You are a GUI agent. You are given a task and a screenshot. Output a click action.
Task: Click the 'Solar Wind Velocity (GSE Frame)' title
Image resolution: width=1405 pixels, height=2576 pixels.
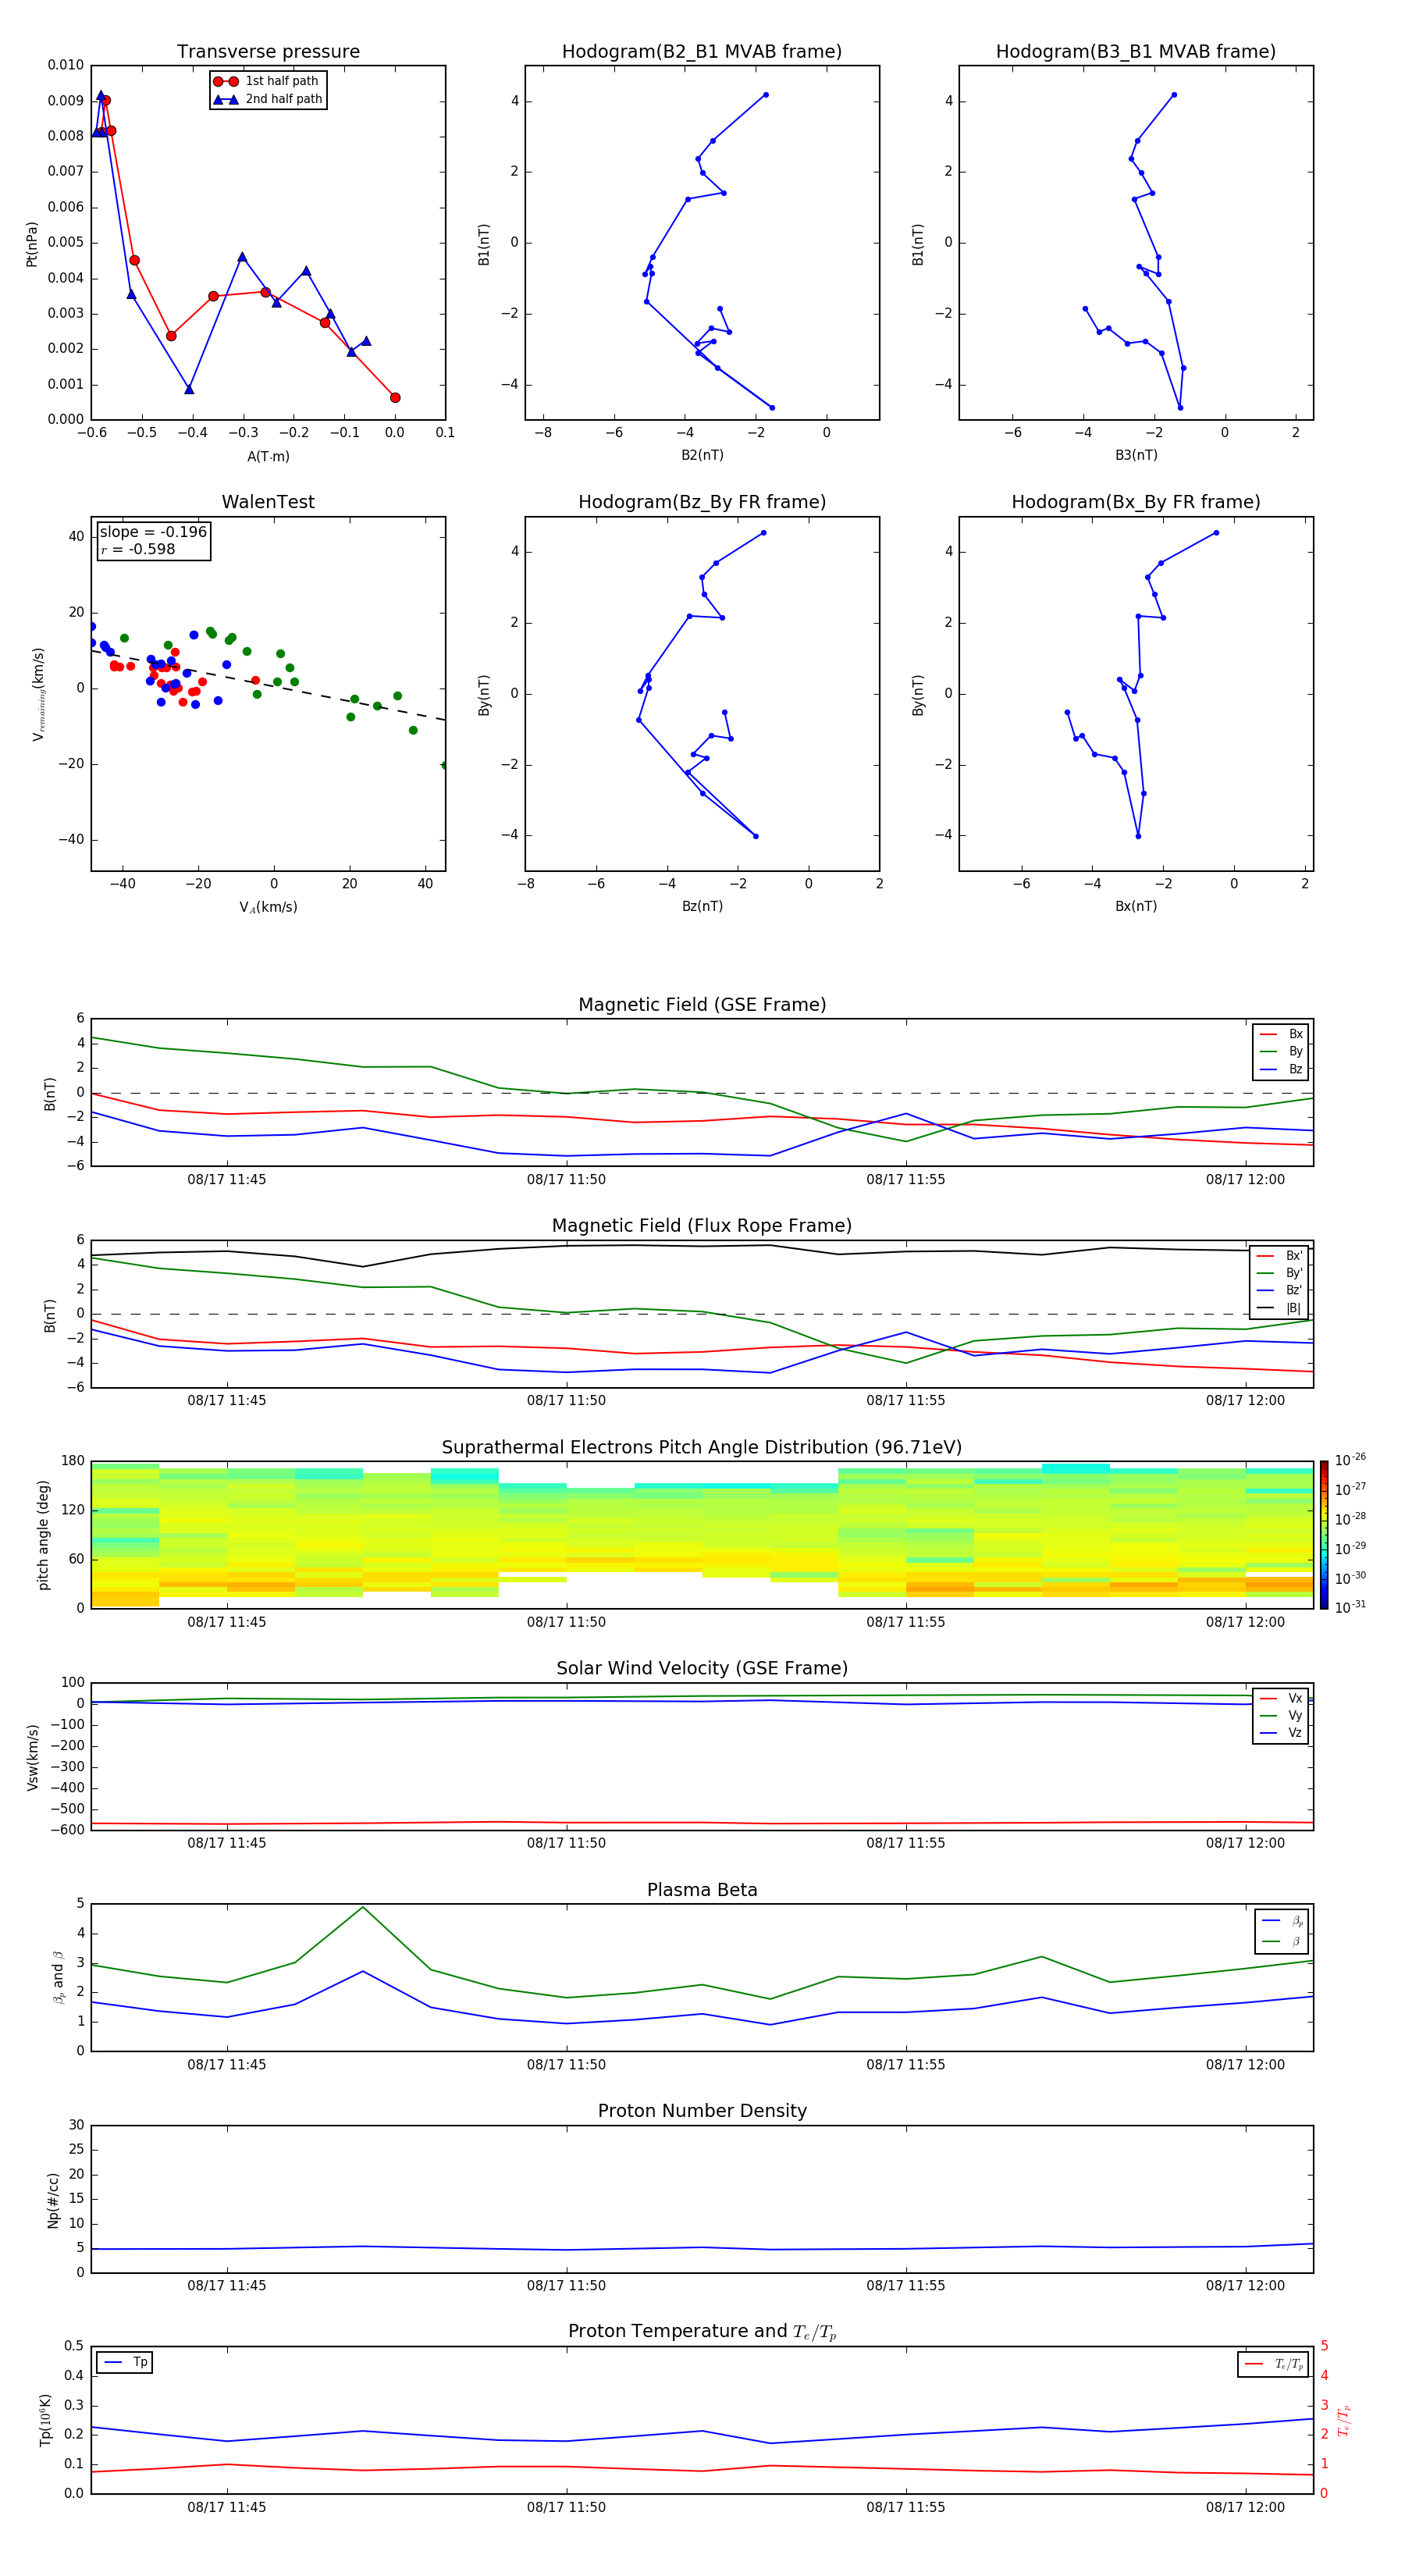coord(702,1669)
